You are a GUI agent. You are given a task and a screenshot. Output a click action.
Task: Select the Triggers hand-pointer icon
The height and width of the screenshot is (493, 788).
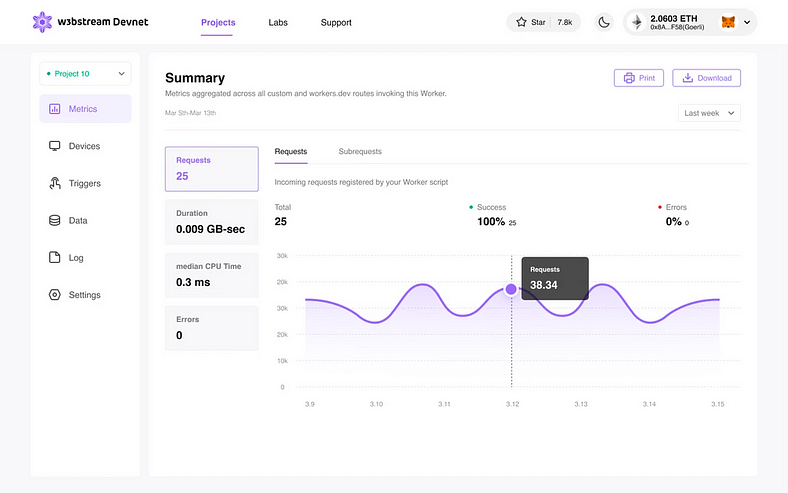pyautogui.click(x=54, y=183)
